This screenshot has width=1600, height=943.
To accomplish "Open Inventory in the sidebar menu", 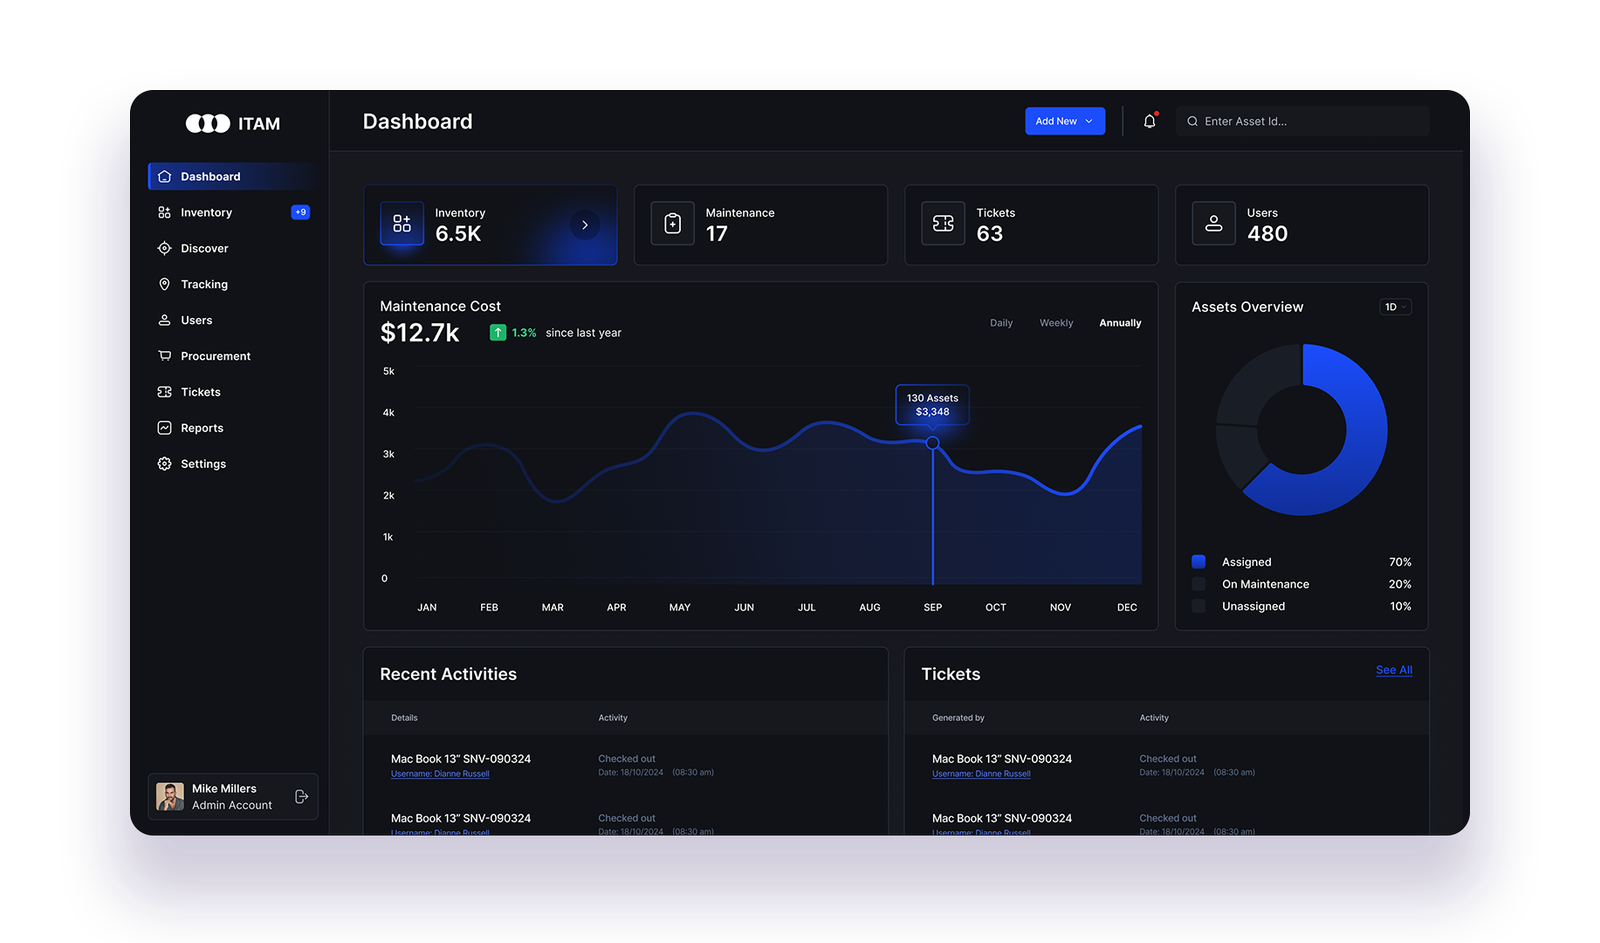I will [x=206, y=213].
